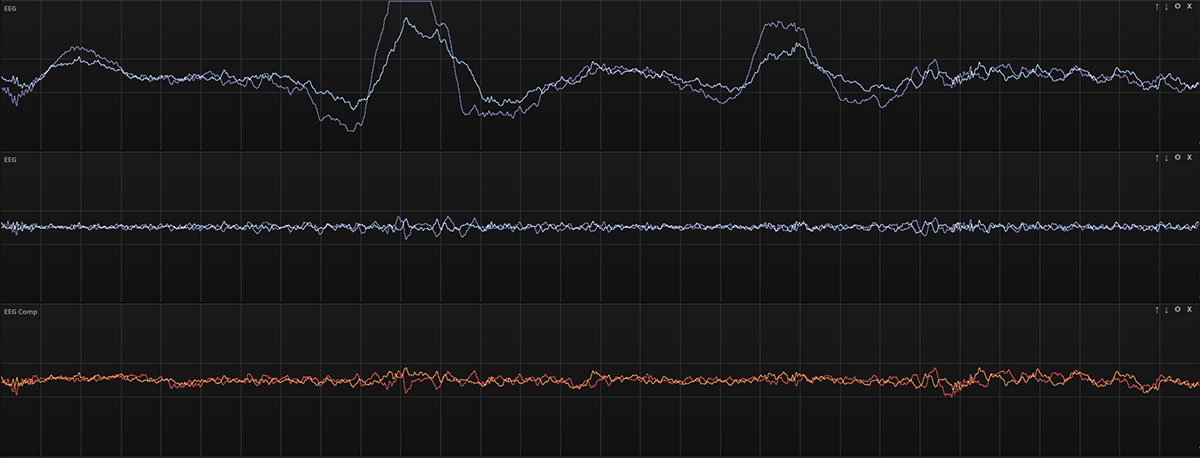Select the second-highest peak in top EEG chart

click(783, 25)
